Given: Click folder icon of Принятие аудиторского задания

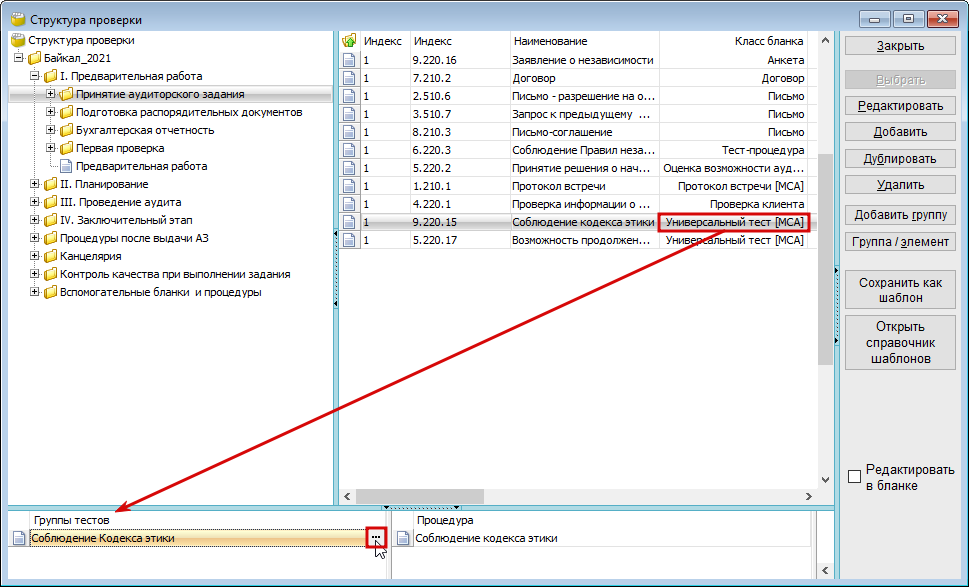Looking at the screenshot, I should [66, 94].
